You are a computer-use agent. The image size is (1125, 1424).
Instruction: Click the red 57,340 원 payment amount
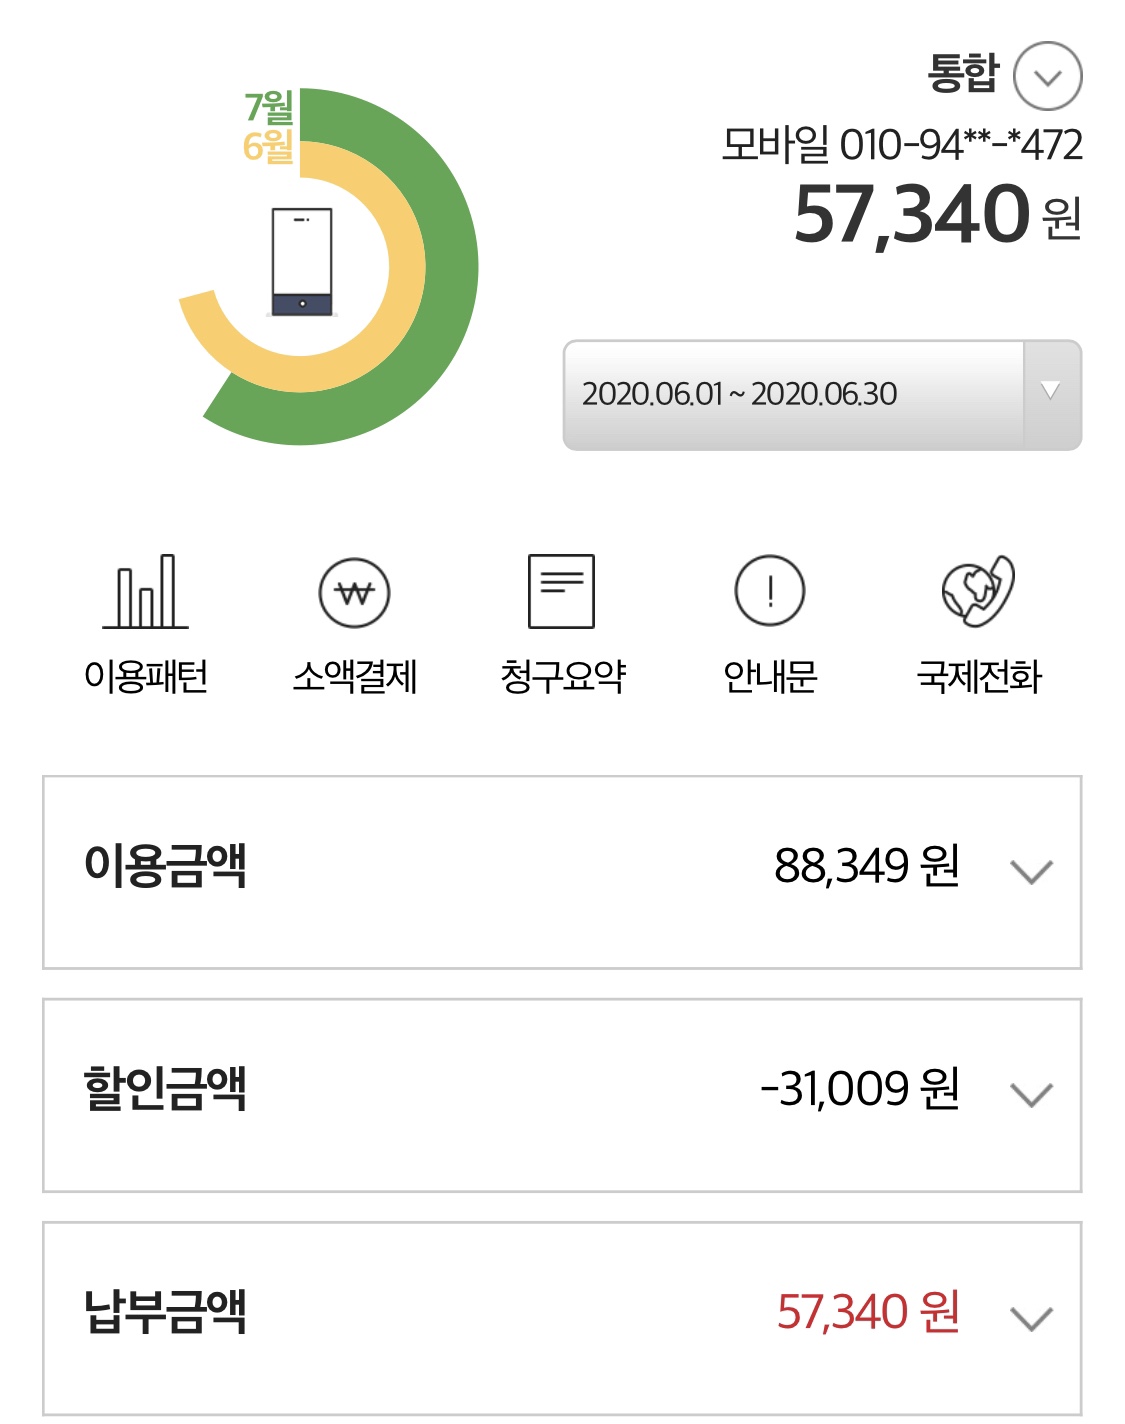pyautogui.click(x=868, y=1311)
